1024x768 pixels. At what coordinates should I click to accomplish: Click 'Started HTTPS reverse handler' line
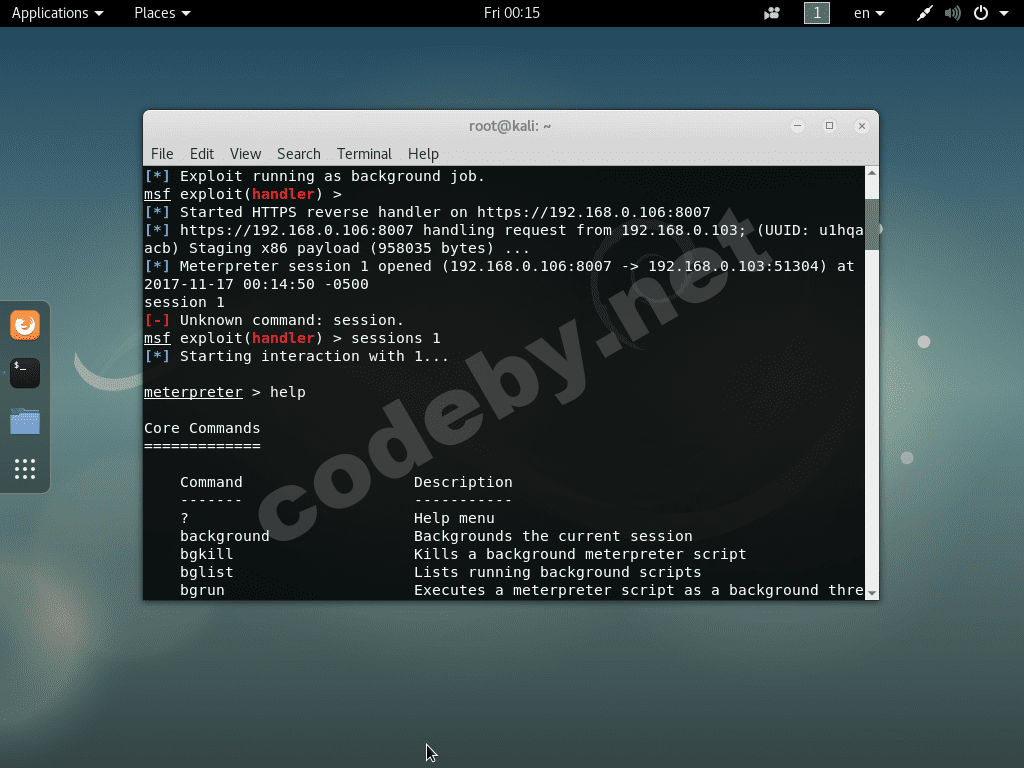tap(427, 212)
